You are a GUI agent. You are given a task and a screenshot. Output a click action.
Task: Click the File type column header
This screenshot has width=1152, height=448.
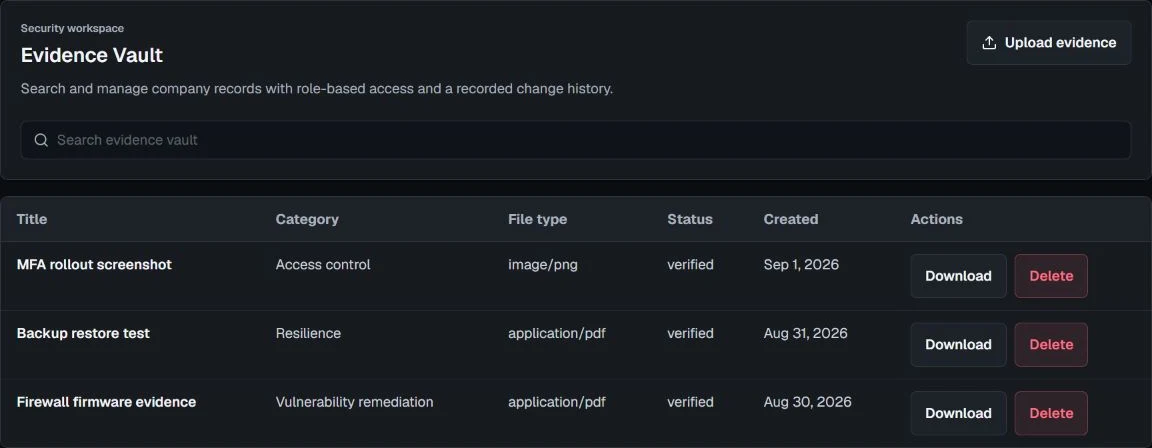pos(537,219)
